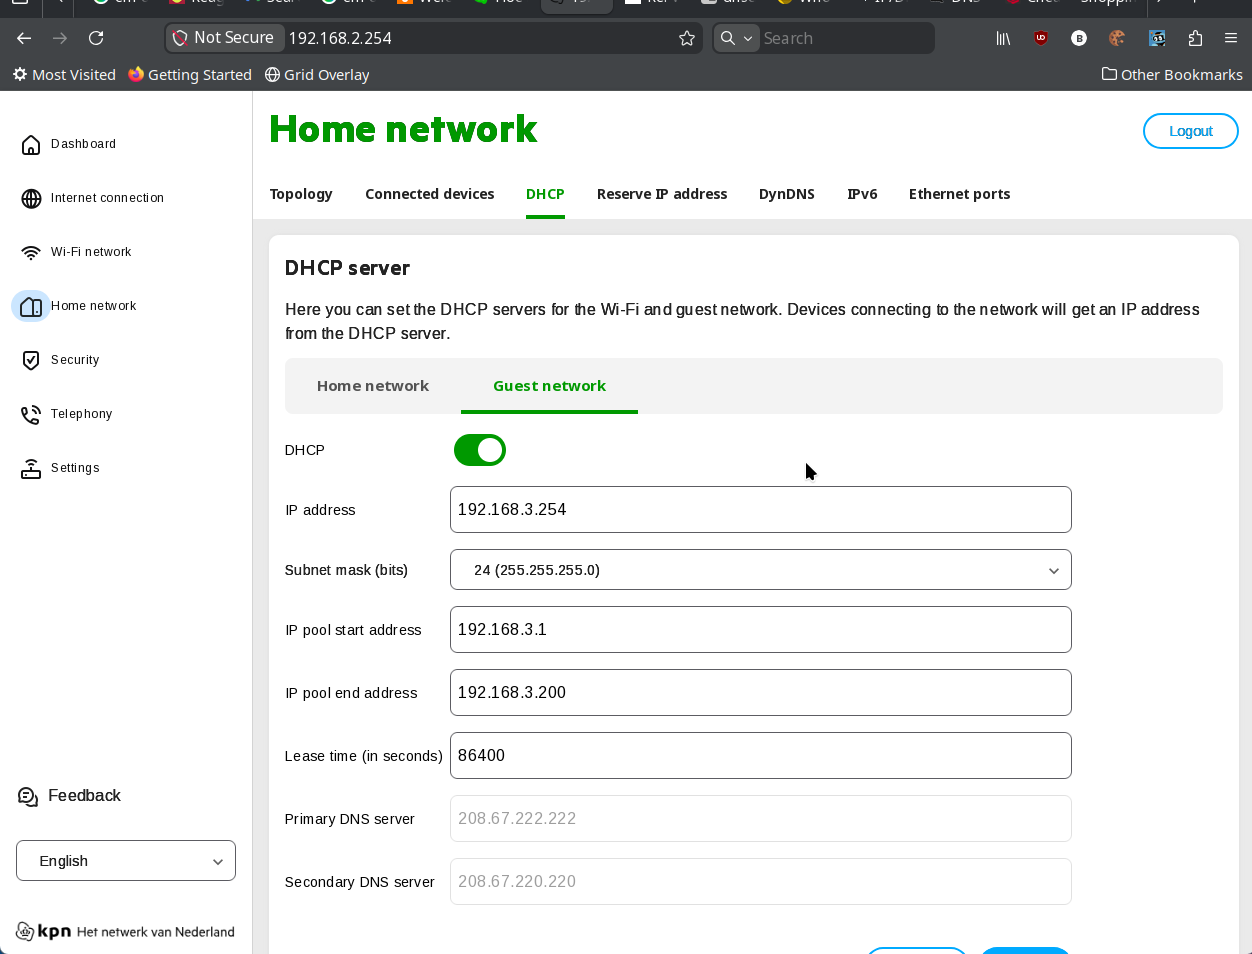Open the DynDNS tab
Image resolution: width=1252 pixels, height=954 pixels.
coord(787,194)
